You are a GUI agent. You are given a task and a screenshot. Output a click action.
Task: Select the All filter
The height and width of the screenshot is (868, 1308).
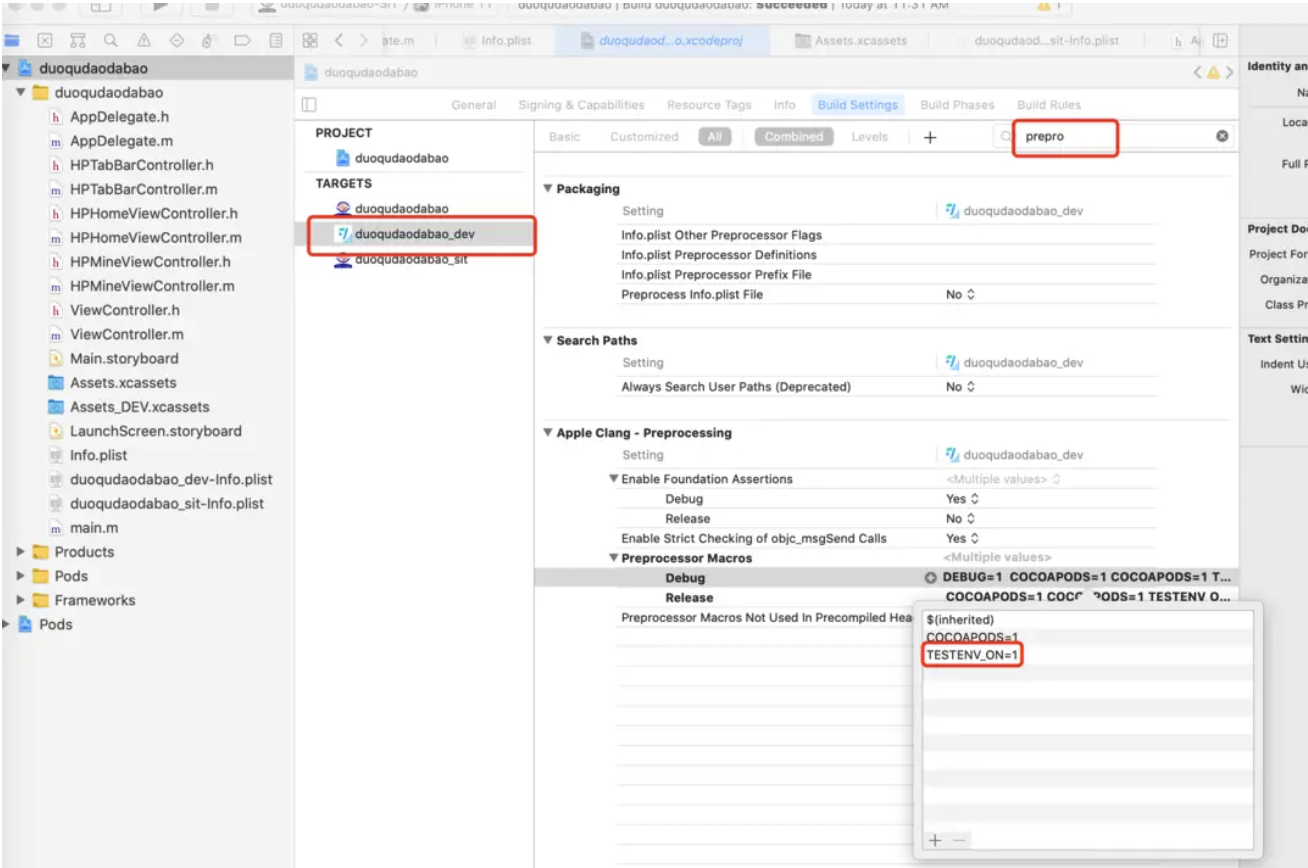(x=714, y=137)
